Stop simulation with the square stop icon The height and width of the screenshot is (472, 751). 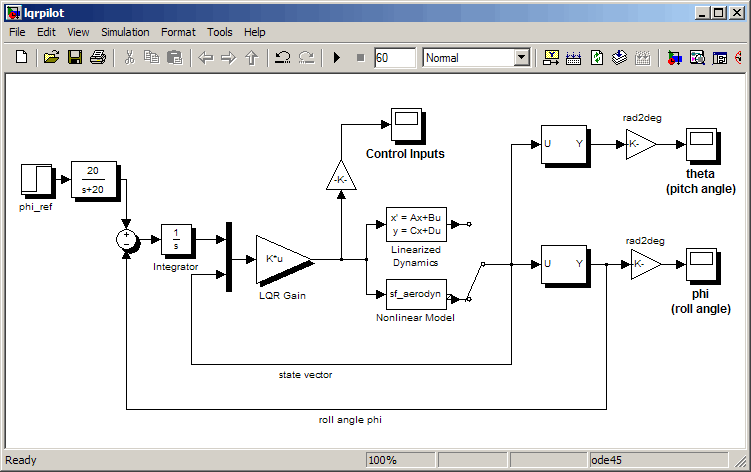pos(361,58)
